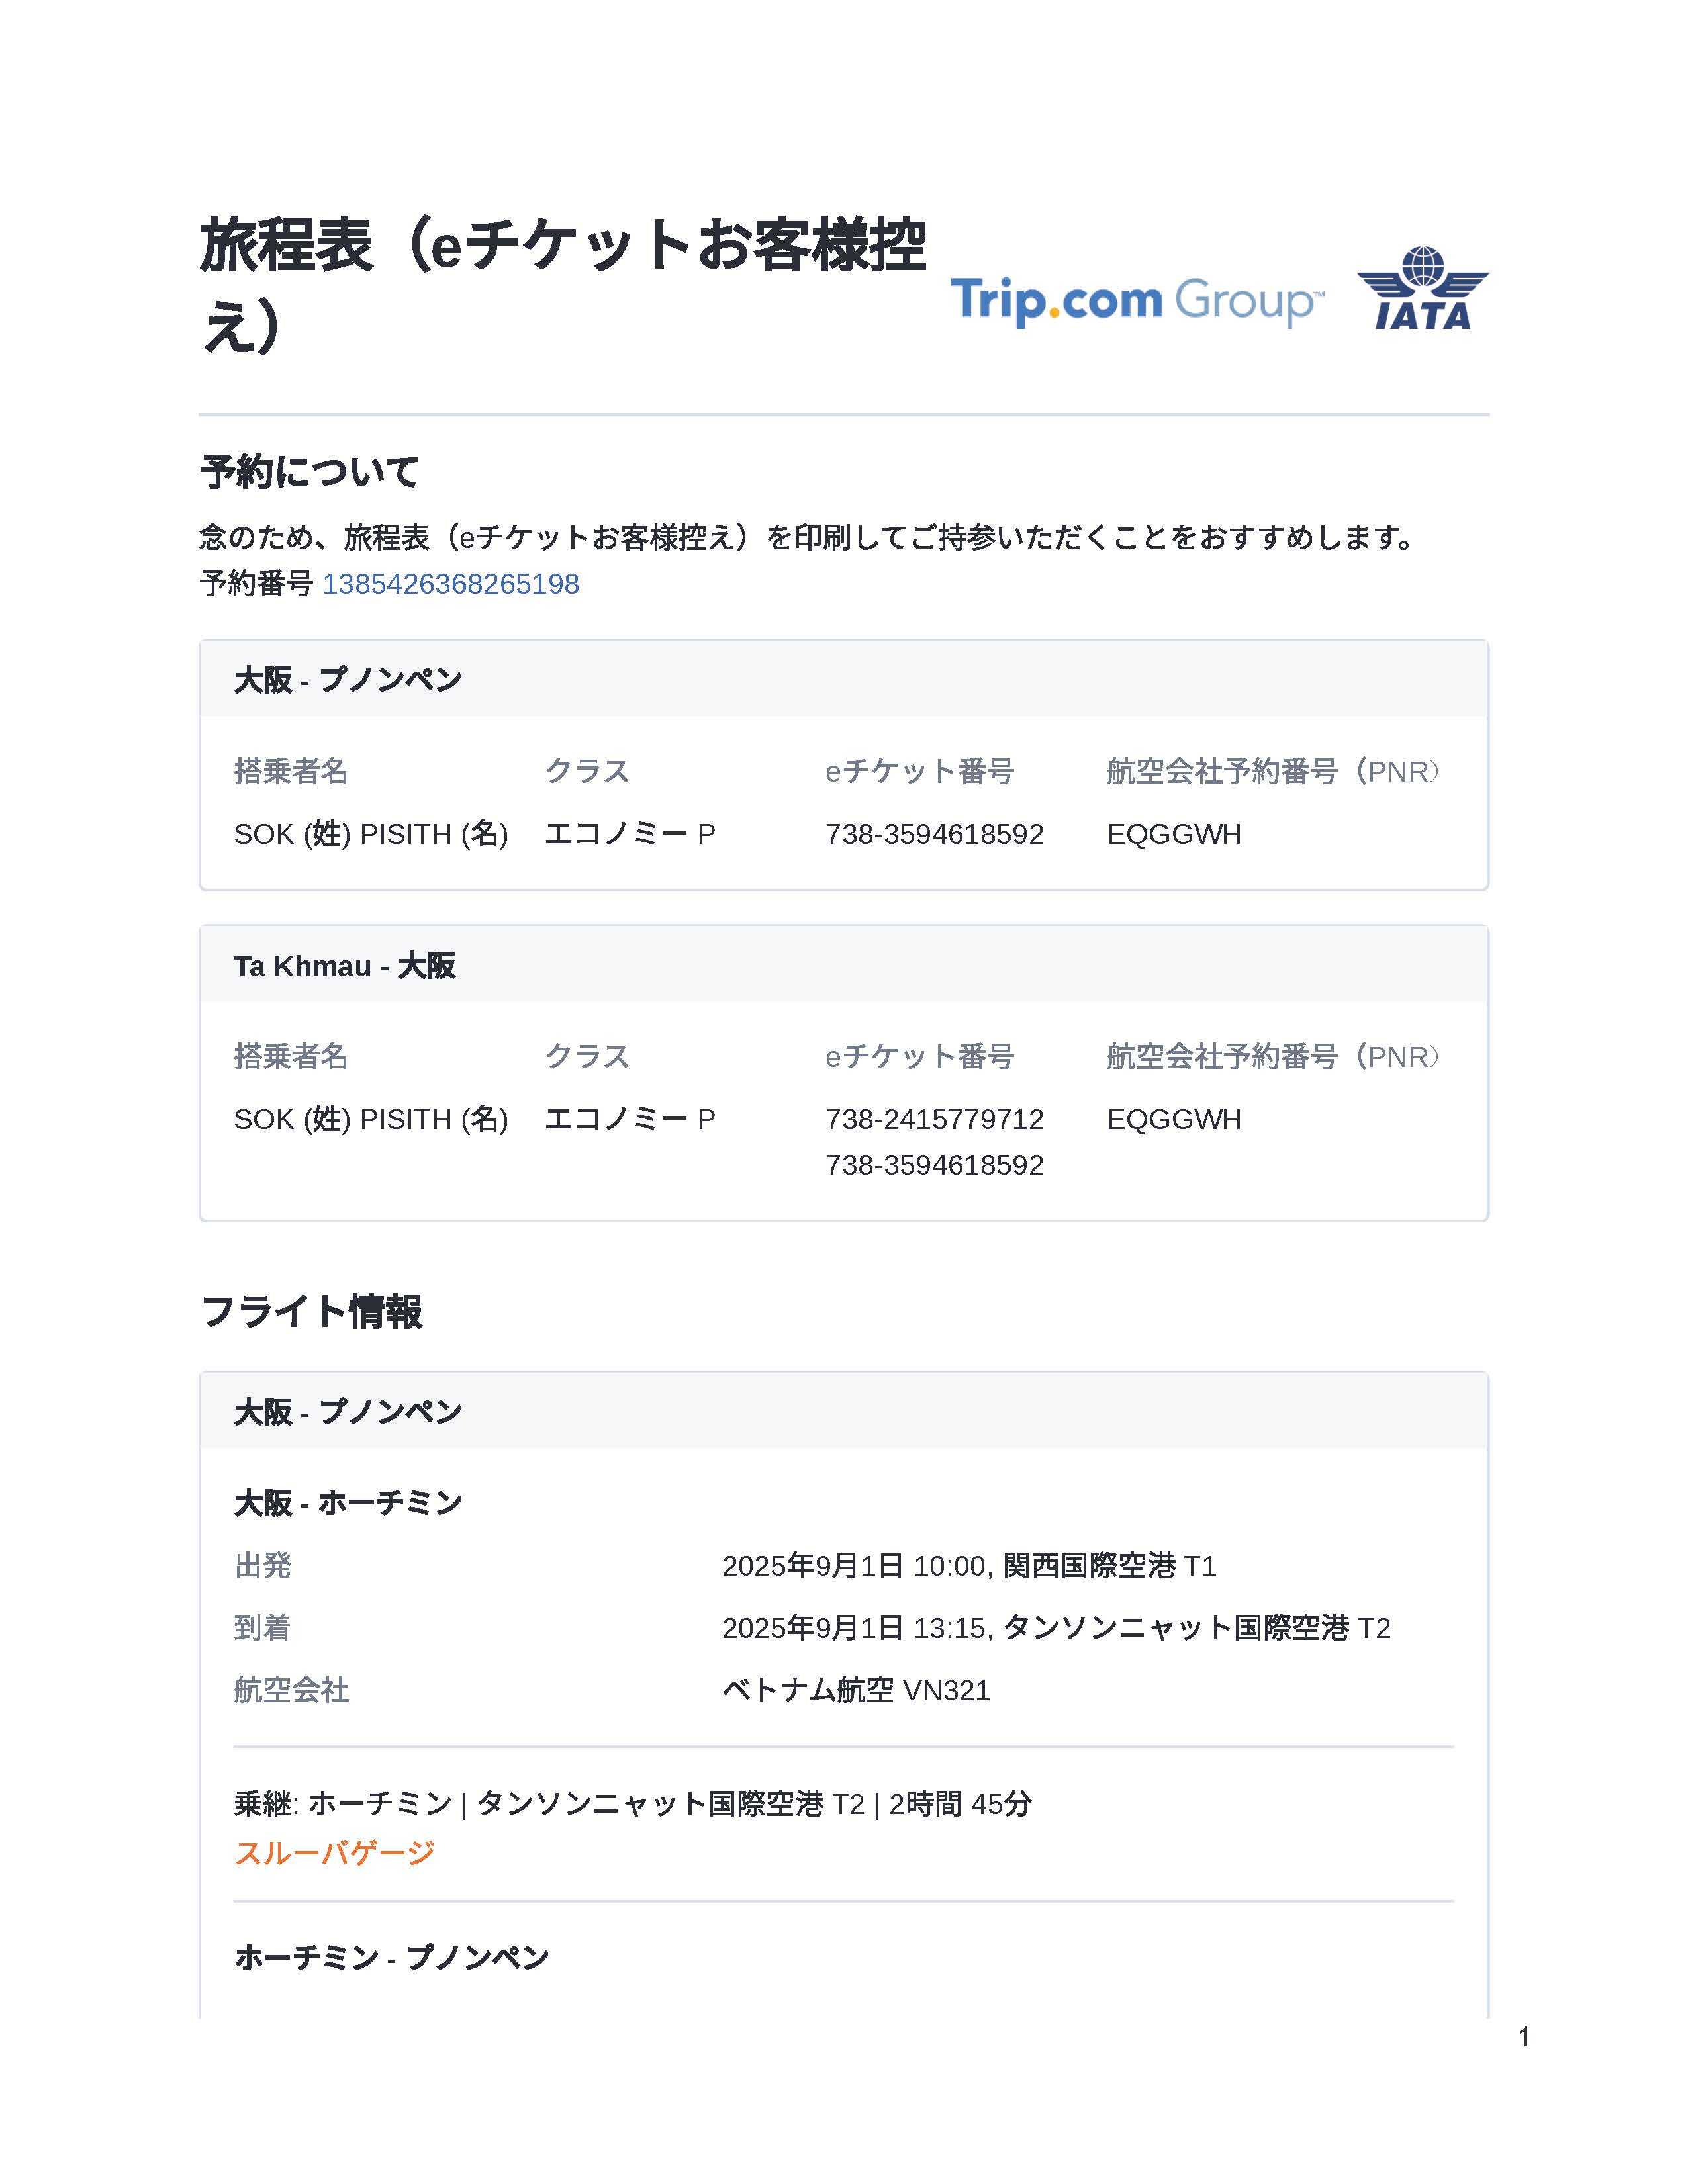Image resolution: width=1688 pixels, height=2184 pixels.
Task: Click the 出発 field label
Action: pos(263,1565)
